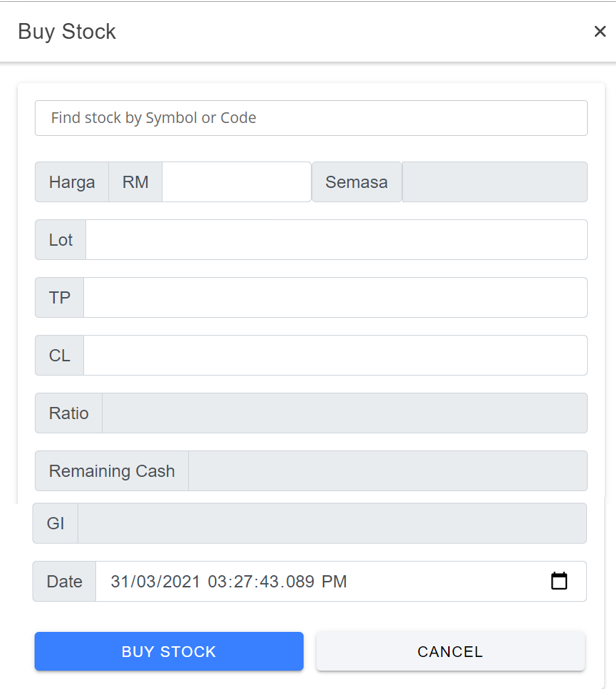Click the Remaining Cash value field

coord(388,471)
